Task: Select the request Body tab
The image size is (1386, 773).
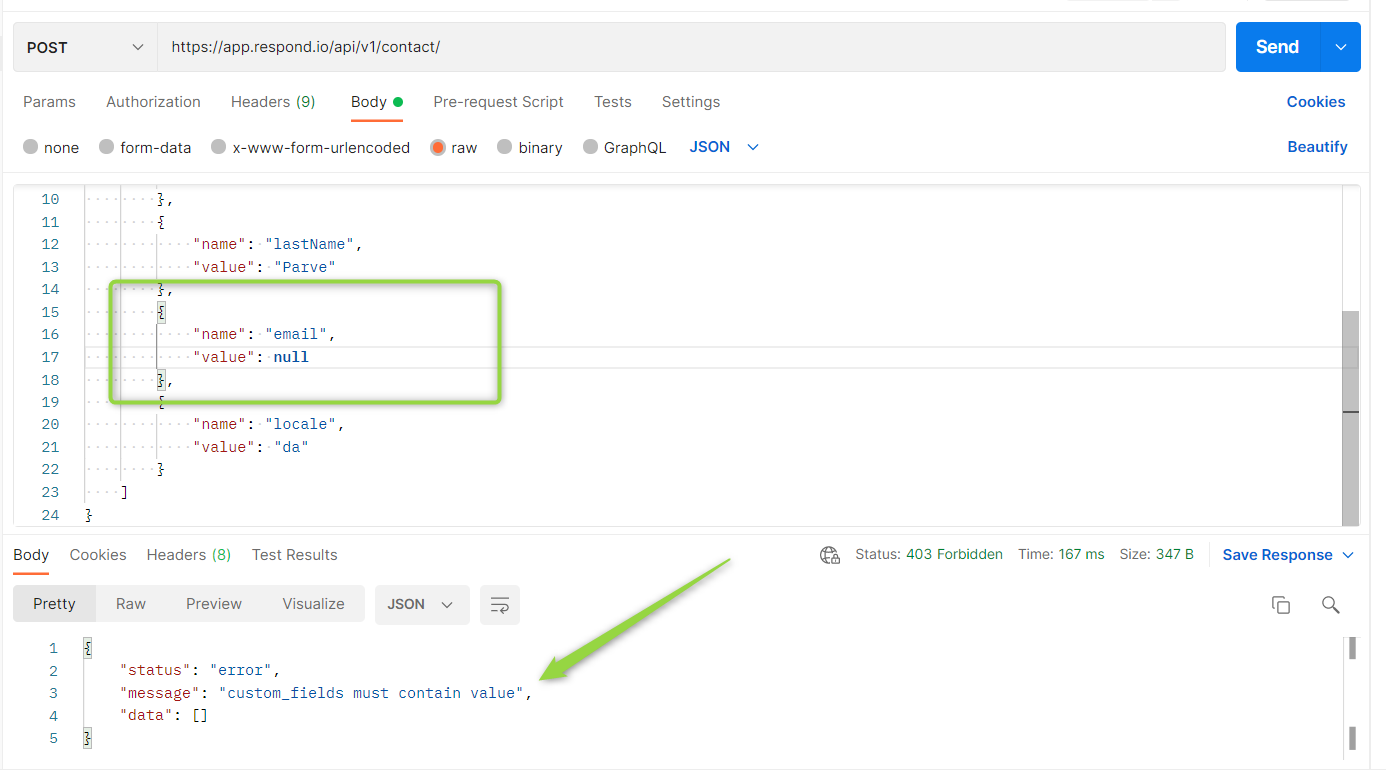Action: click(376, 102)
